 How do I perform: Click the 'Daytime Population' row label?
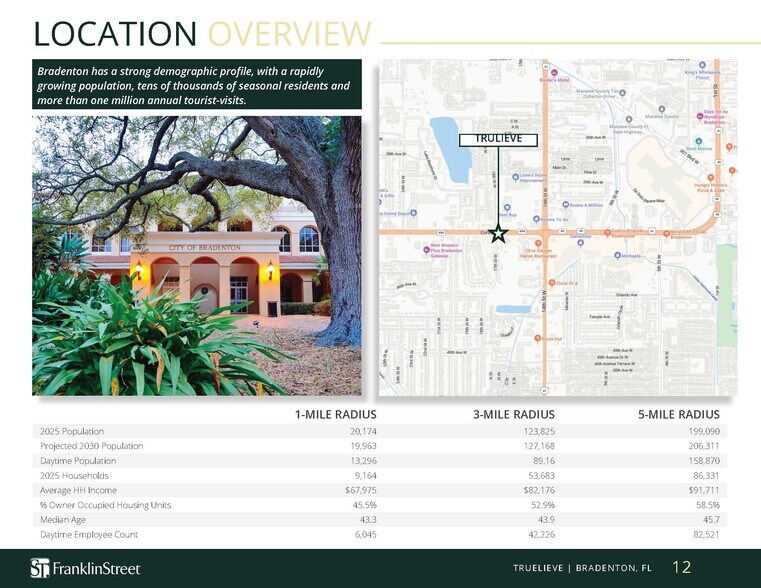pyautogui.click(x=78, y=461)
